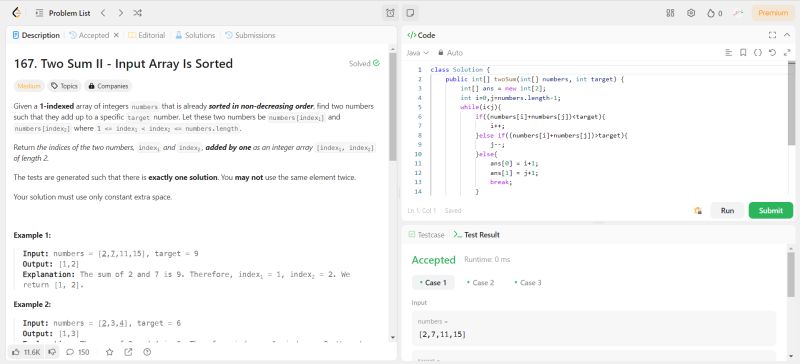Click the bookmark icon in editor toolbar
Viewport: 800px width, 364px height.
(x=743, y=53)
